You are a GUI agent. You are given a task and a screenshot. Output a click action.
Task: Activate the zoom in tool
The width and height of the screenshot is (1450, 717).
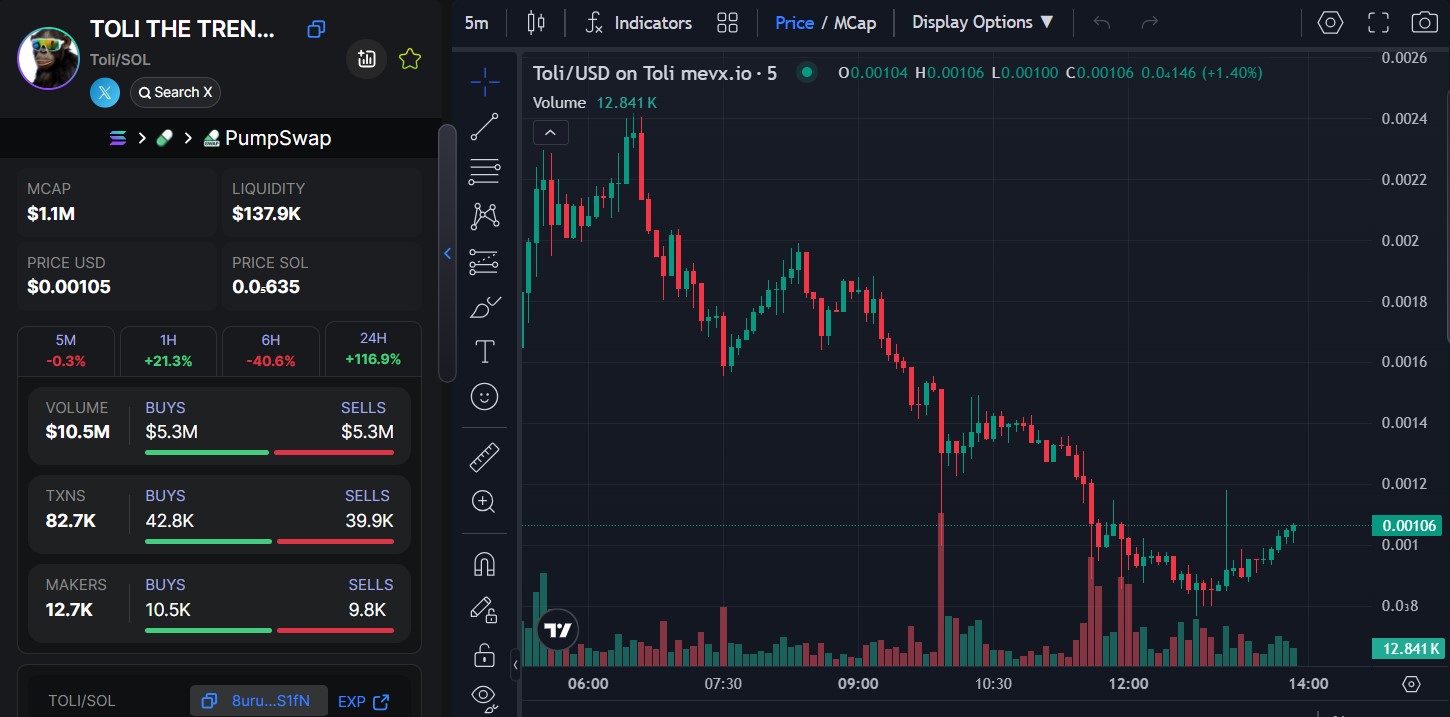[485, 502]
